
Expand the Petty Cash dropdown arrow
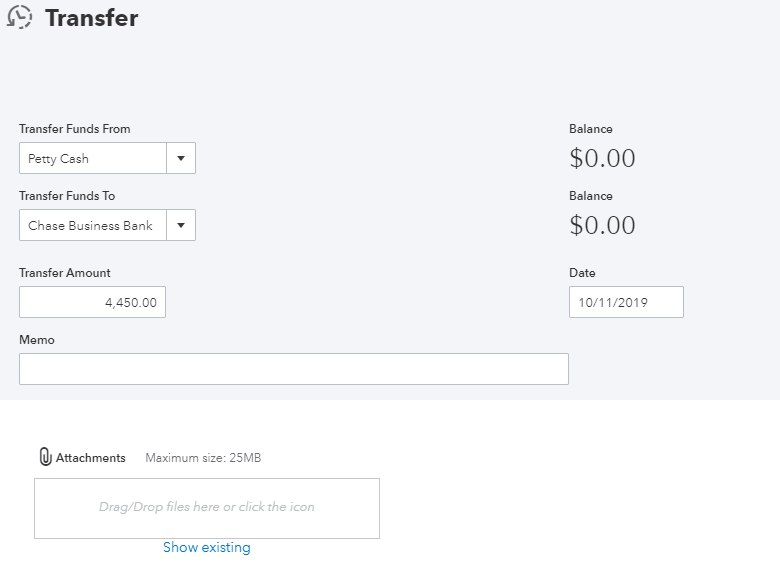pyautogui.click(x=181, y=158)
